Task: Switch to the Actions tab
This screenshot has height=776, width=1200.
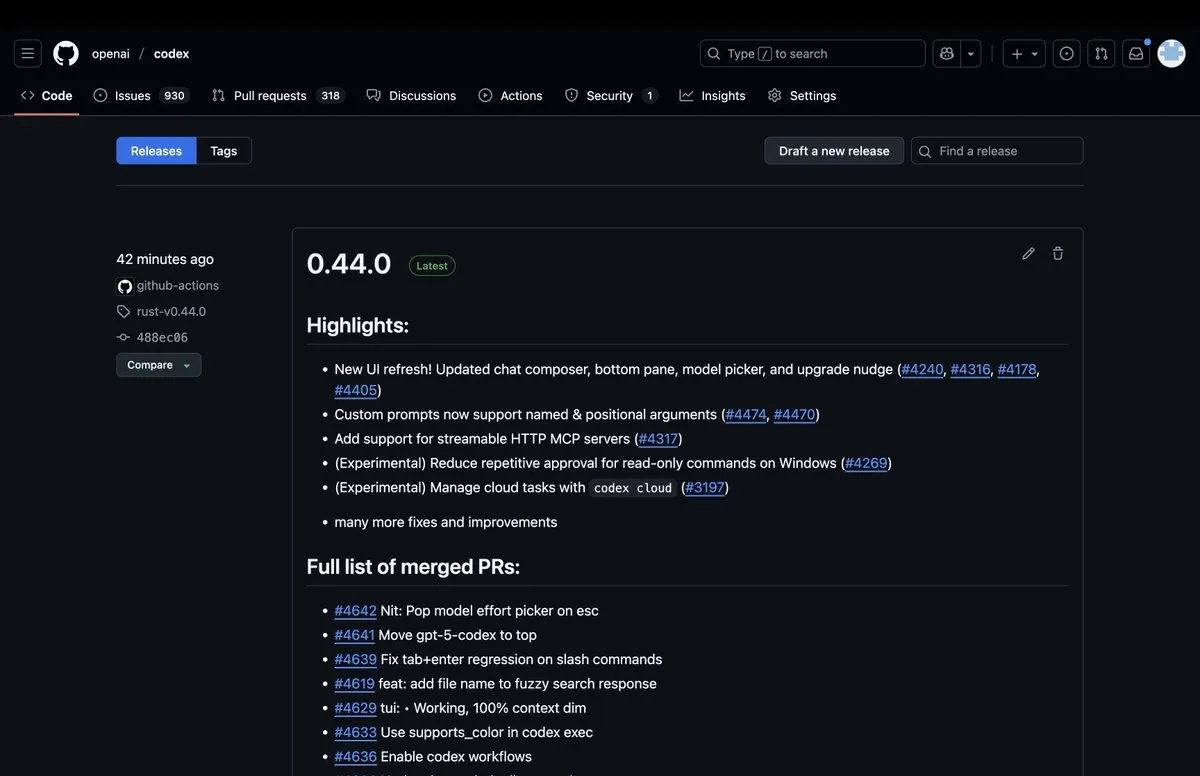Action: click(510, 94)
